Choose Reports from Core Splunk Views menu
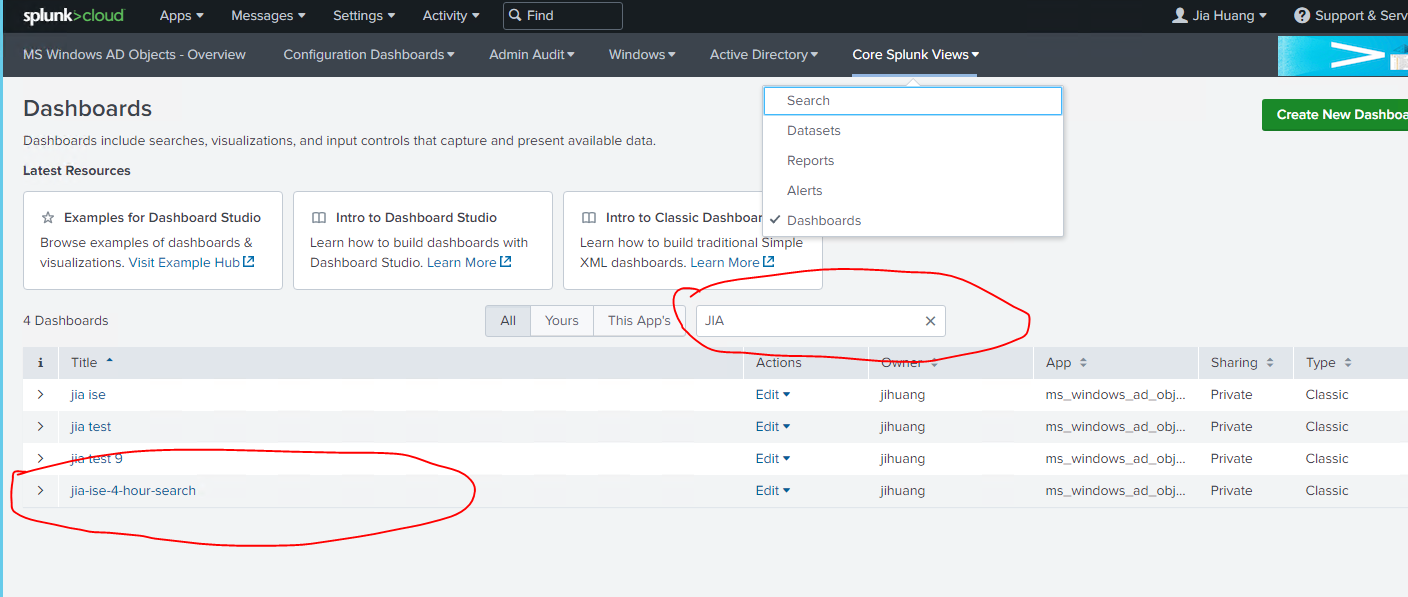This screenshot has height=597, width=1408. 810,161
